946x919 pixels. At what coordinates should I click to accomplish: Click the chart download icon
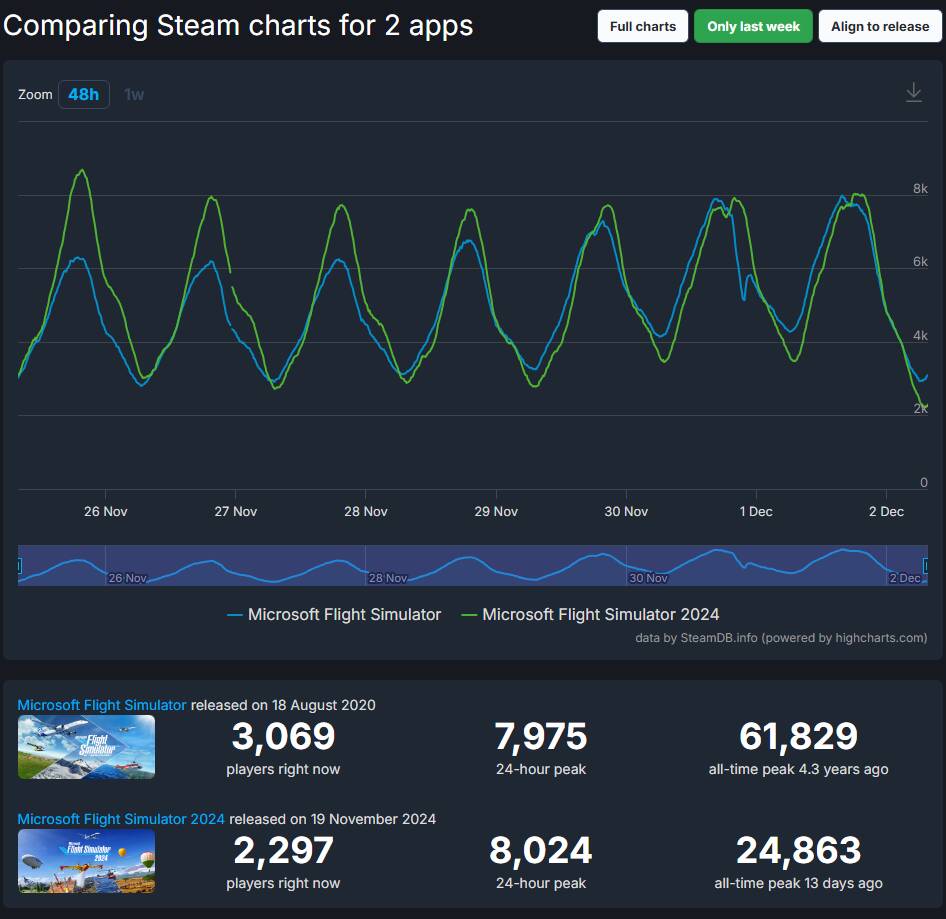[x=913, y=91]
